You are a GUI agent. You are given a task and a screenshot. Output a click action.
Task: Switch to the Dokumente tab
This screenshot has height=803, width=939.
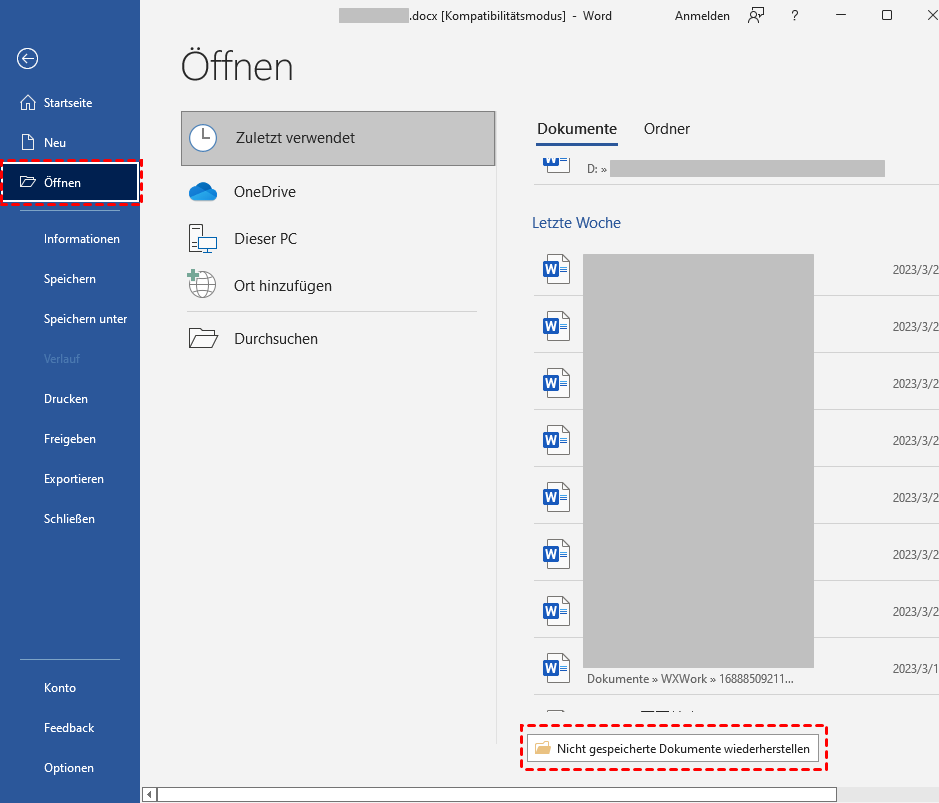tap(577, 129)
